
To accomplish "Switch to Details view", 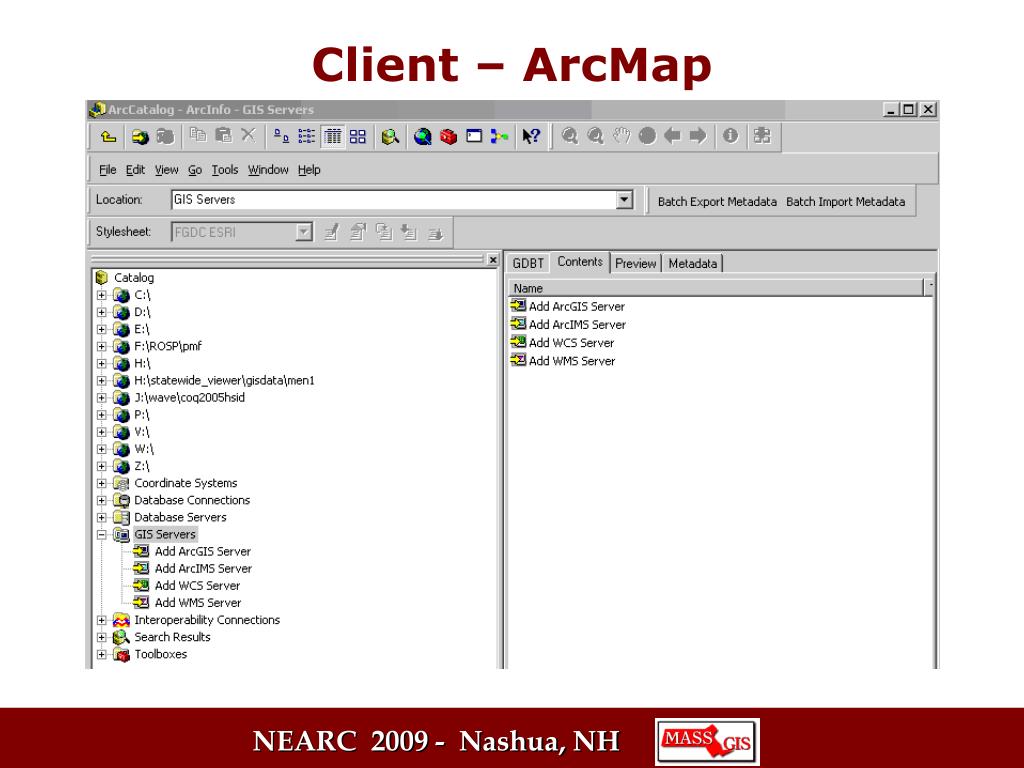I will (332, 136).
